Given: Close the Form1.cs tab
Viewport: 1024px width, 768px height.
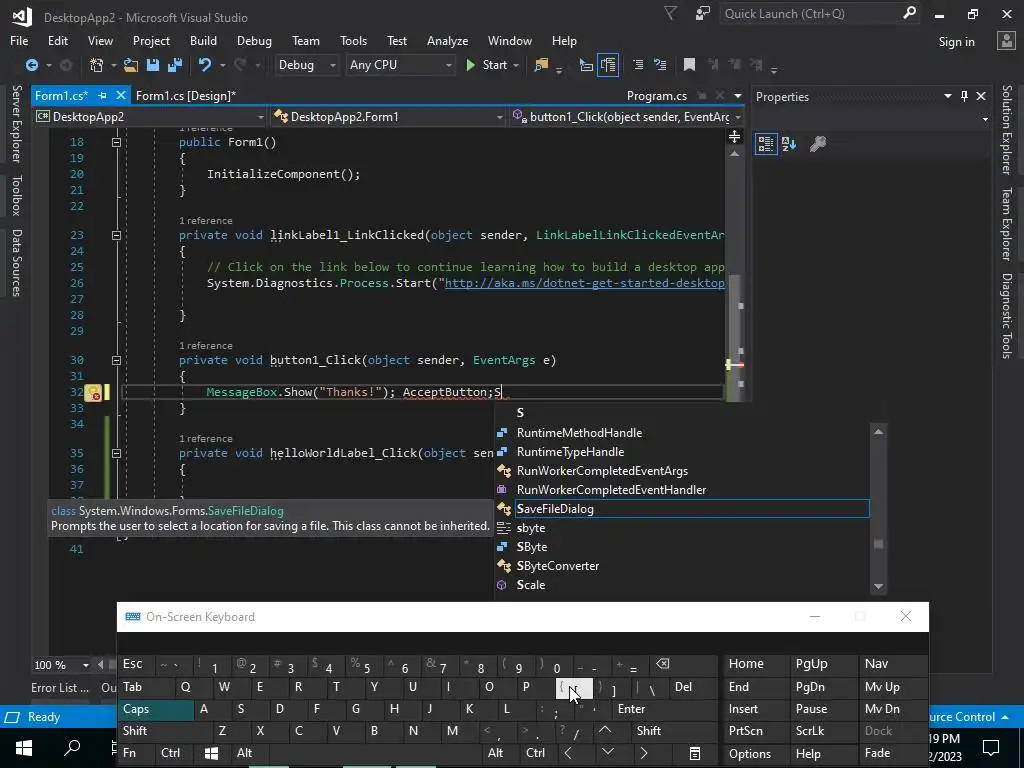Looking at the screenshot, I should click(121, 95).
